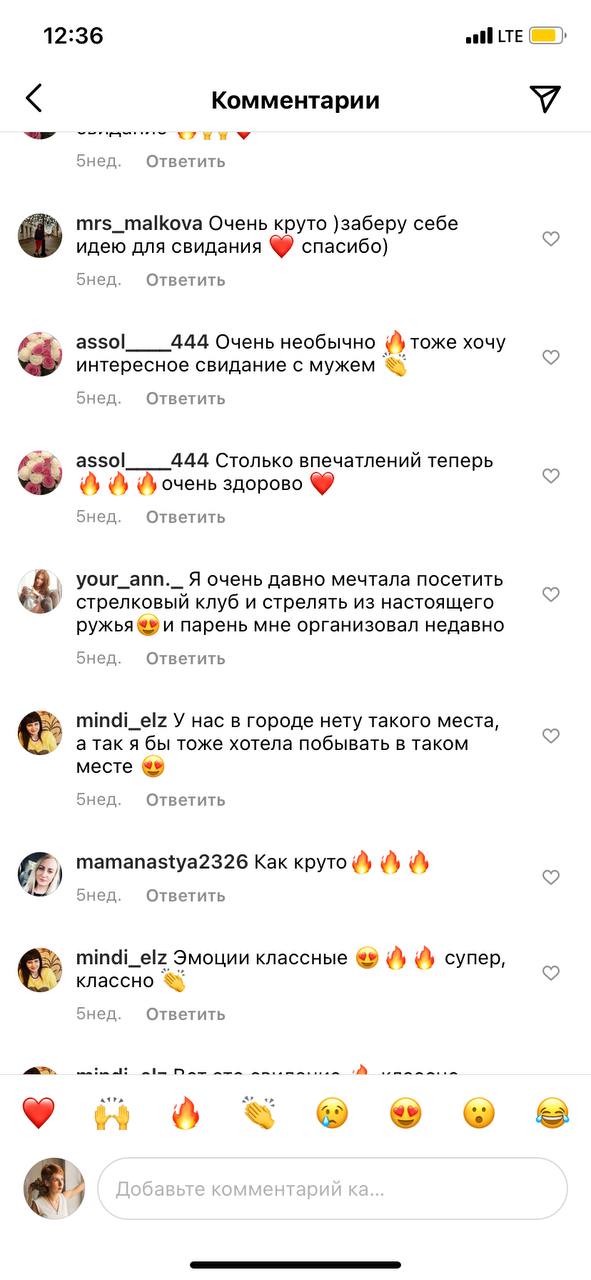Go back using the top-left arrow
Image resolution: width=591 pixels, height=1280 pixels.
coord(34,98)
